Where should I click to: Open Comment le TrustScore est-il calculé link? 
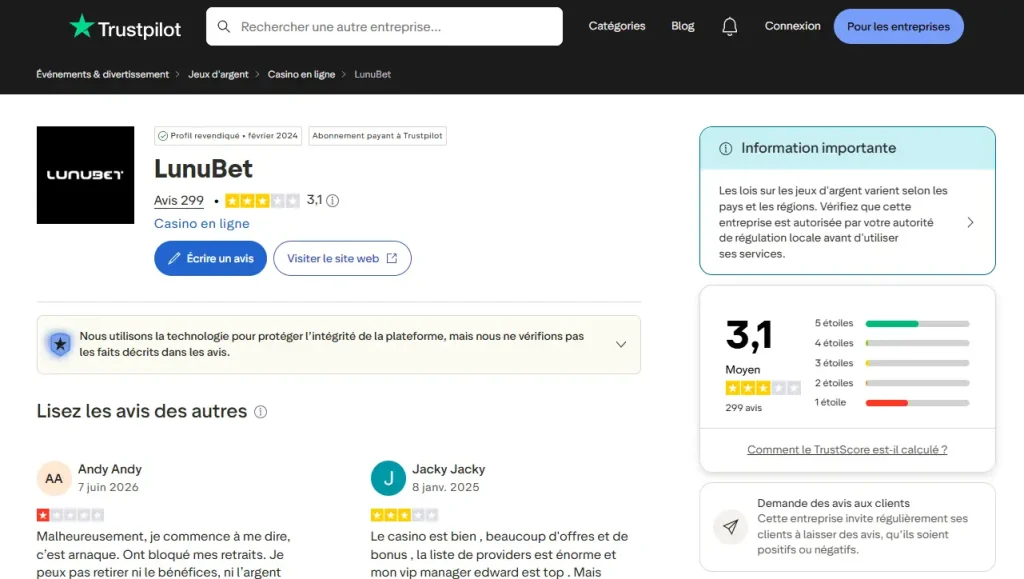[847, 450]
